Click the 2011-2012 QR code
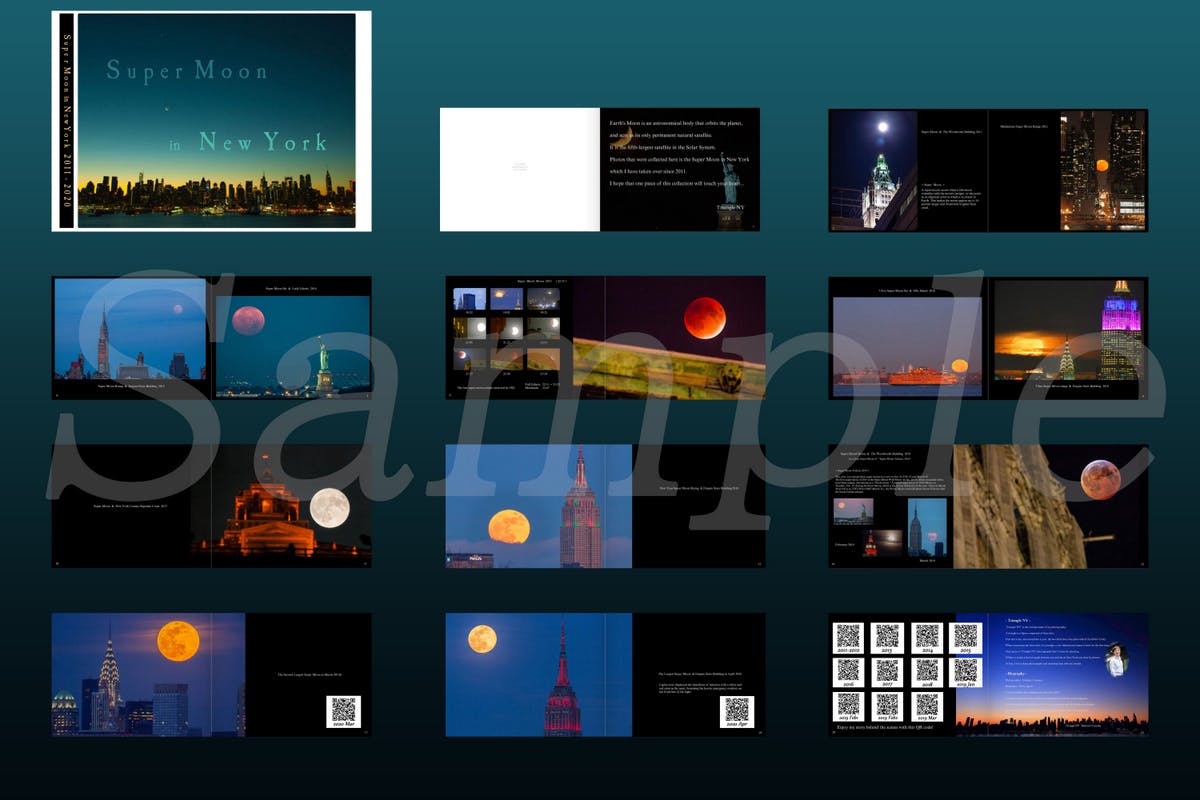Image resolution: width=1200 pixels, height=800 pixels. pyautogui.click(x=848, y=637)
